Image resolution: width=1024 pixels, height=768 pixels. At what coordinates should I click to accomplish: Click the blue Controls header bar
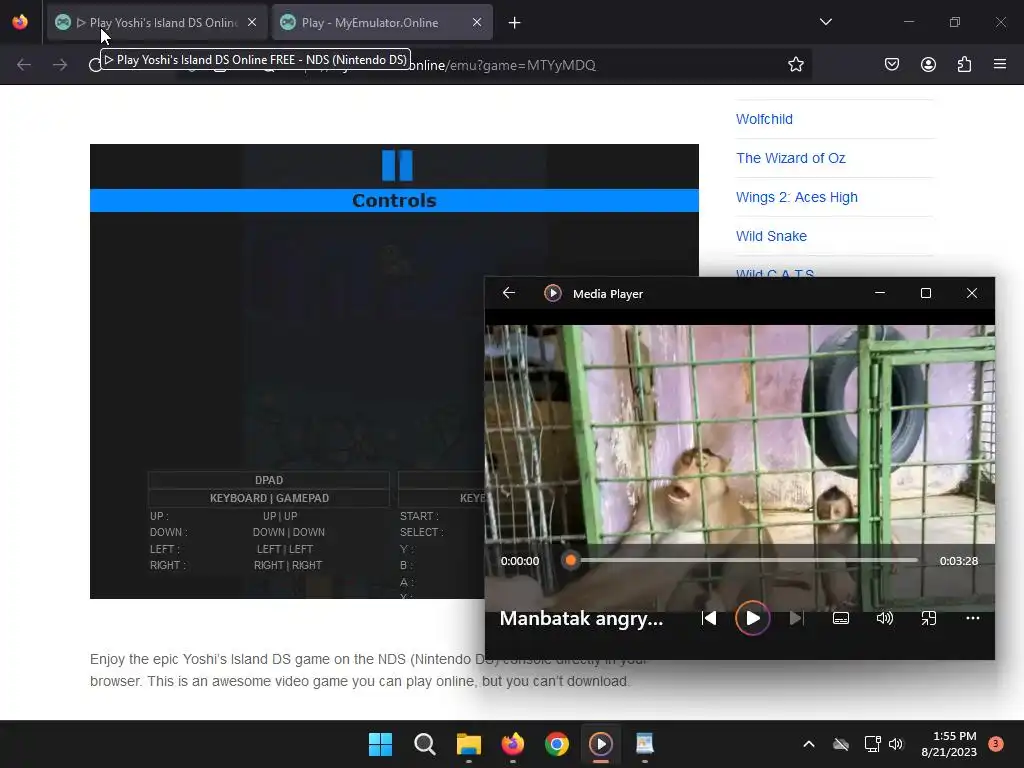394,200
